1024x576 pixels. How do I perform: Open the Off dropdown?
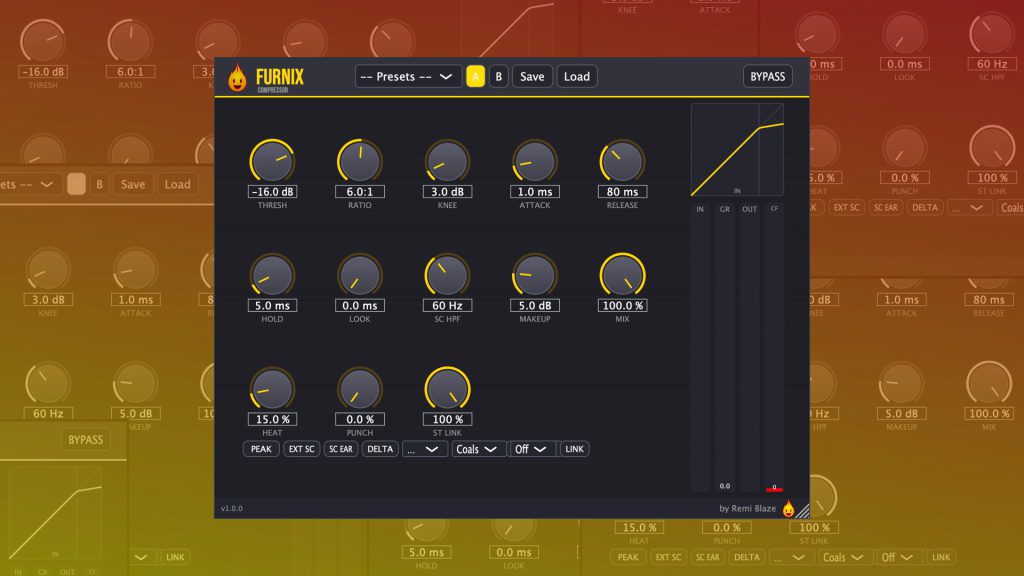[x=532, y=449]
